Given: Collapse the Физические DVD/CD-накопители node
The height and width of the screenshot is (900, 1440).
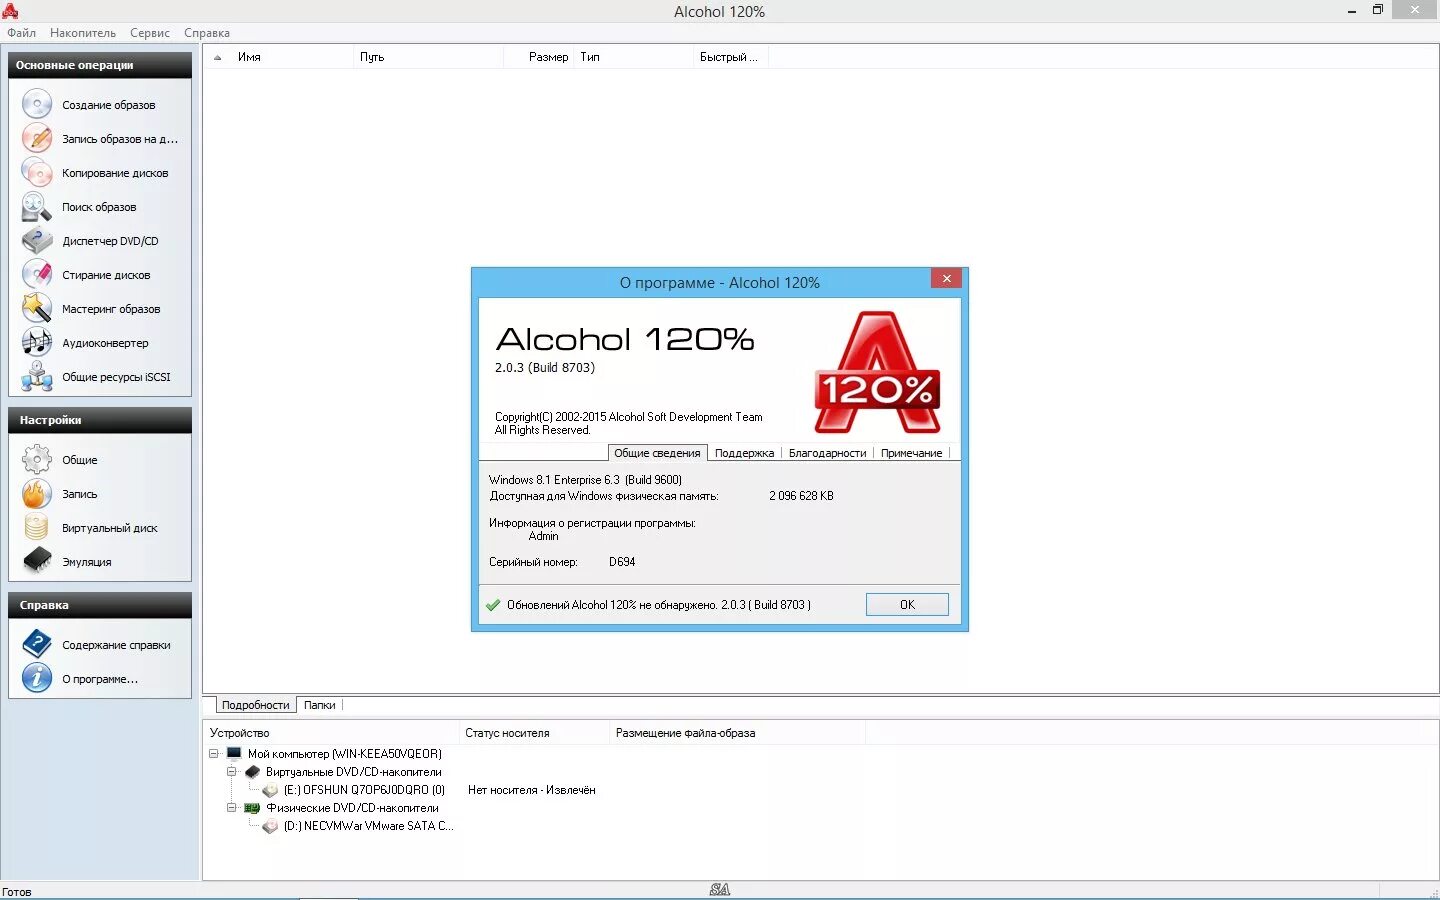Looking at the screenshot, I should point(232,808).
